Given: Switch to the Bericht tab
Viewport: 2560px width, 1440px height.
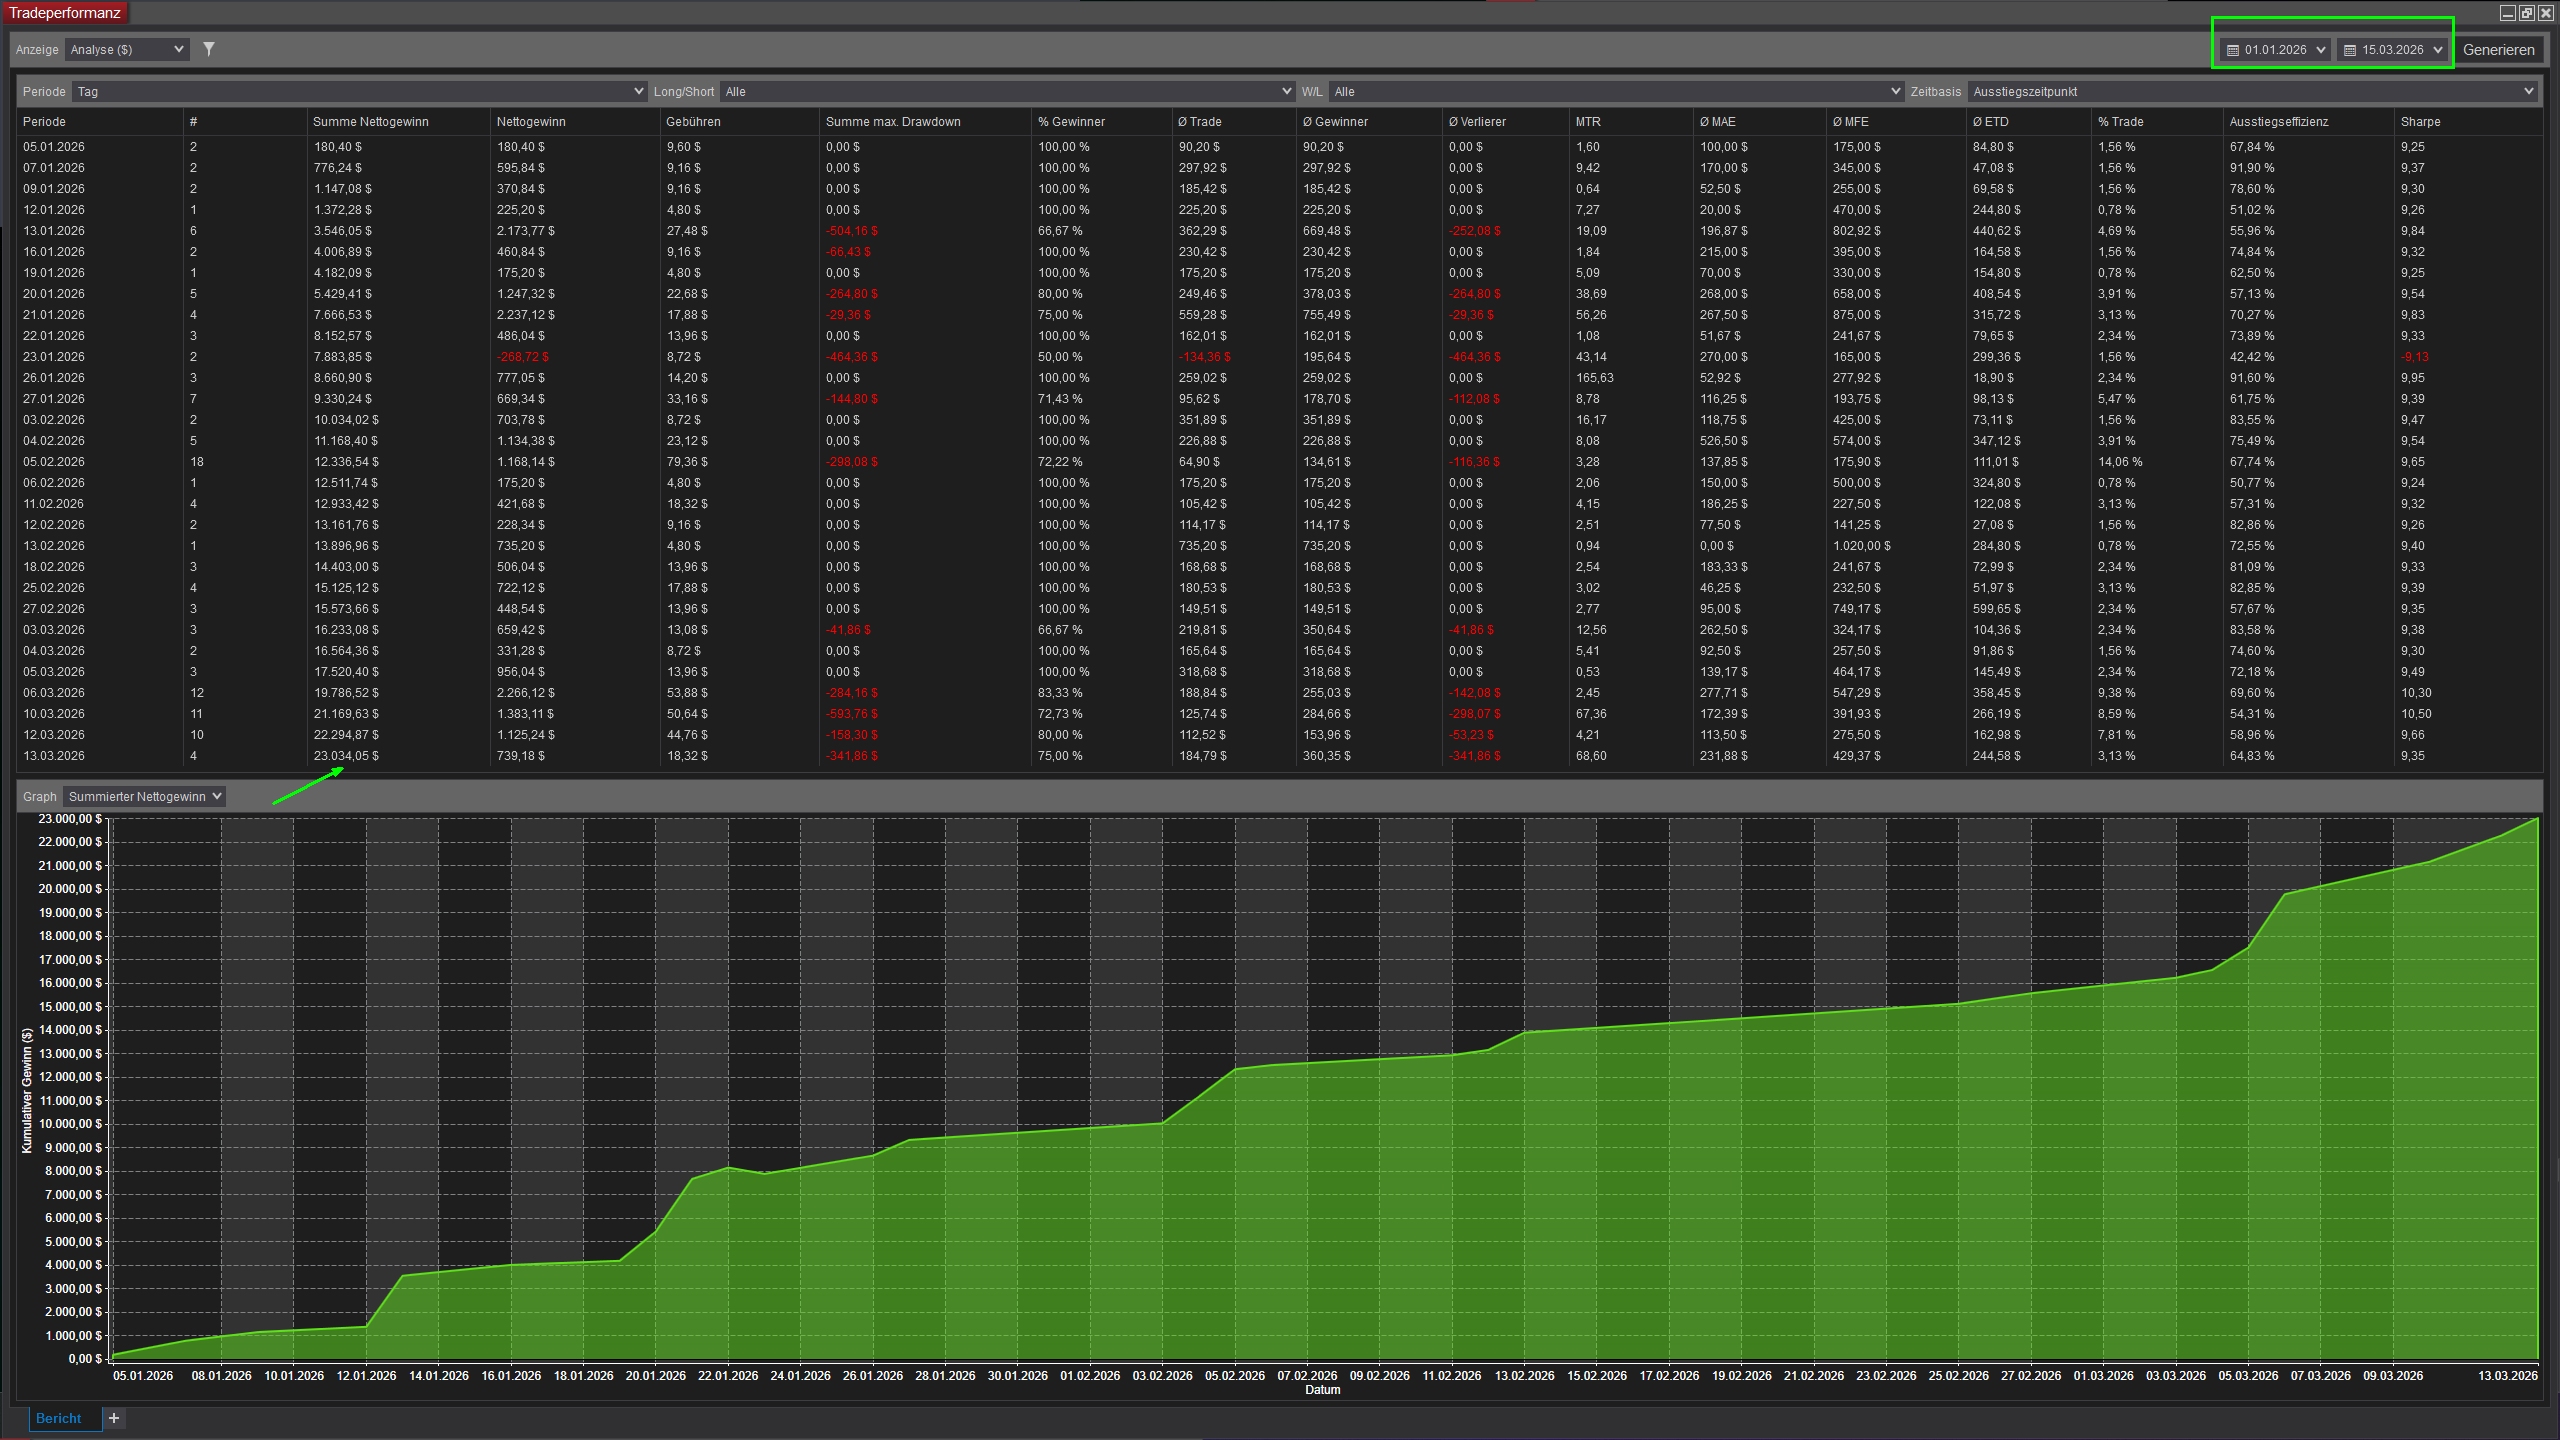Looking at the screenshot, I should point(59,1418).
